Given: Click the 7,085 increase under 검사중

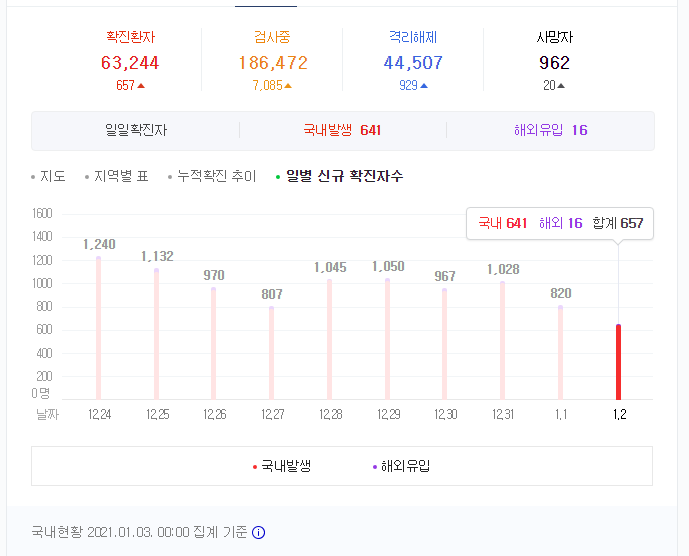Looking at the screenshot, I should (x=272, y=85).
